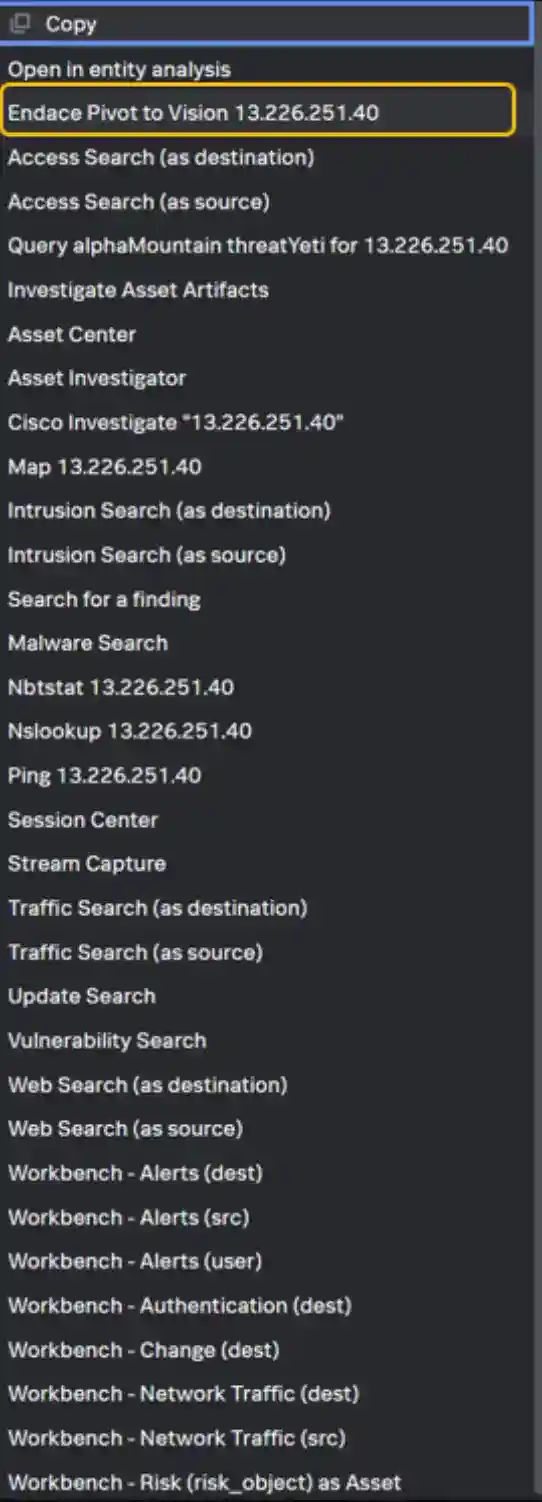Image resolution: width=542 pixels, height=1502 pixels.
Task: Open Workbench - Risk (risk_object) as Asset
Action: tap(204, 1482)
